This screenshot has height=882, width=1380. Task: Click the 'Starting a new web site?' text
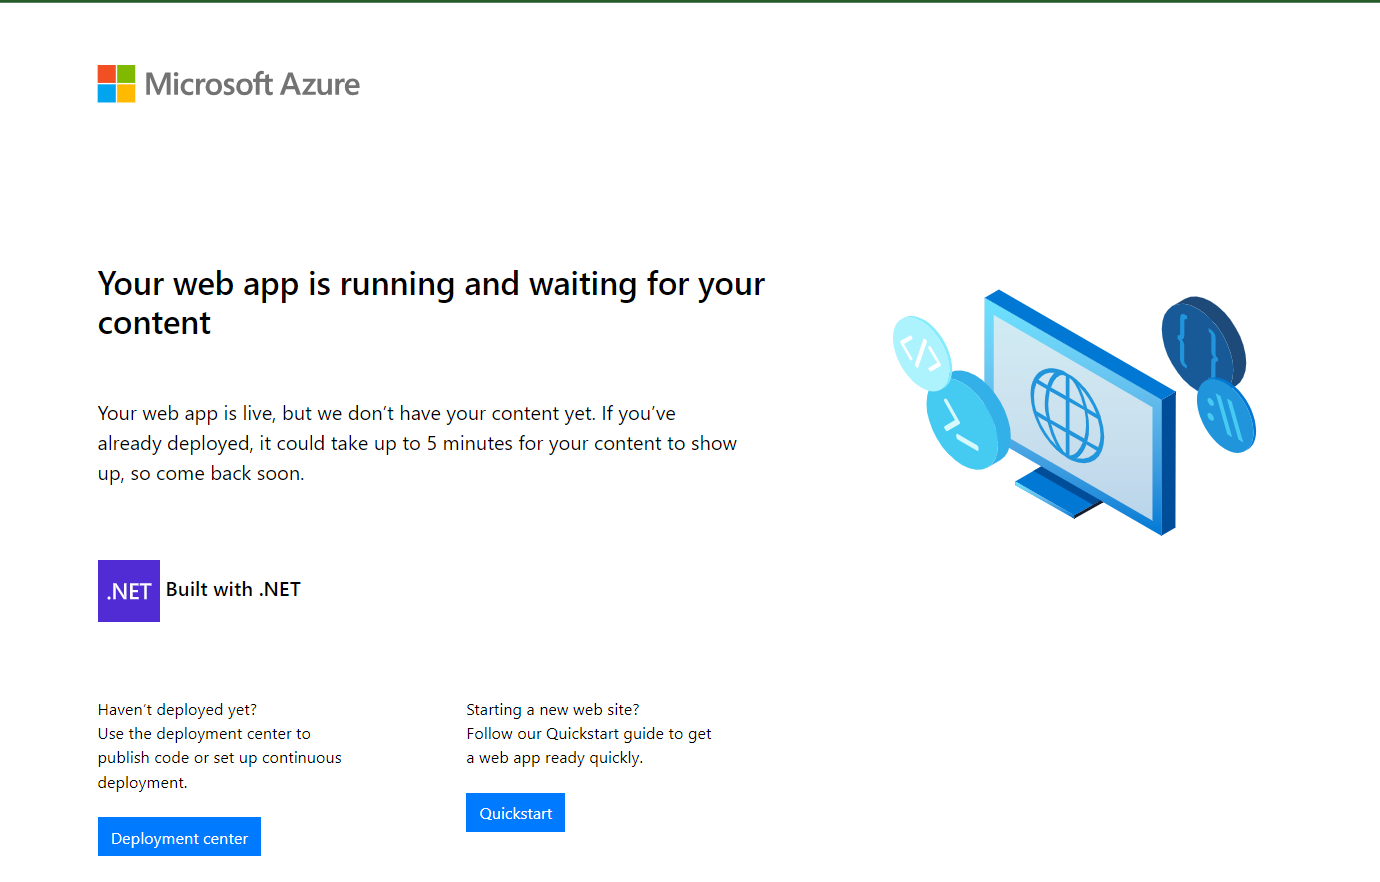[x=552, y=709]
